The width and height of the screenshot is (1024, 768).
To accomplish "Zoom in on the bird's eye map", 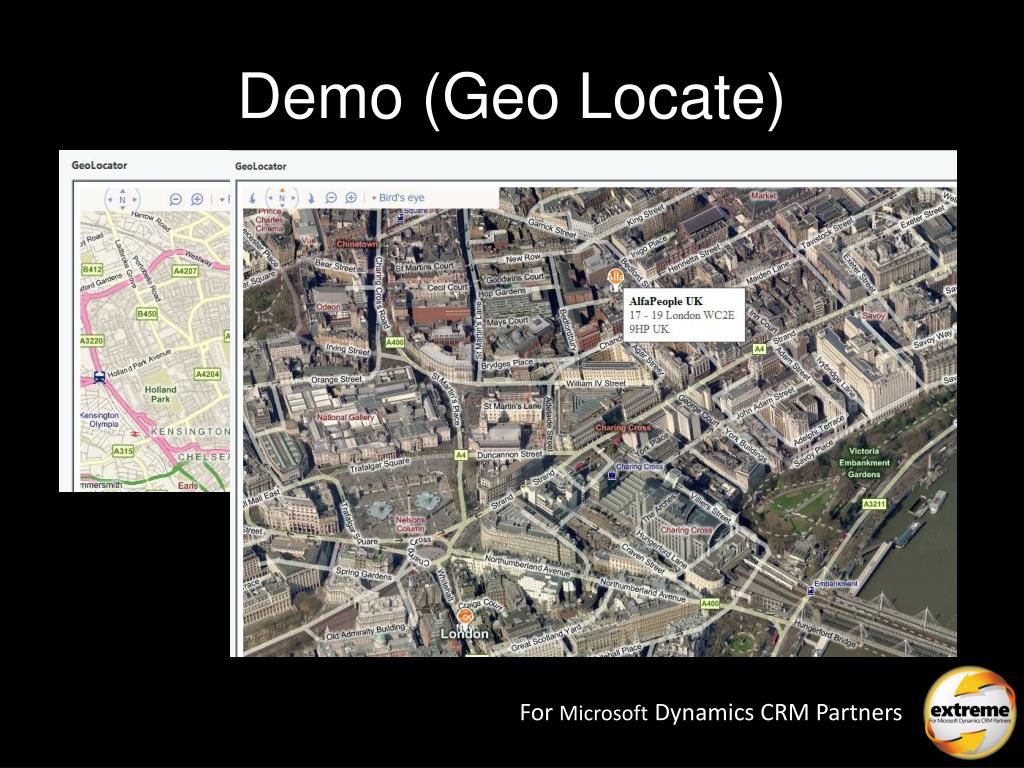I will [351, 198].
